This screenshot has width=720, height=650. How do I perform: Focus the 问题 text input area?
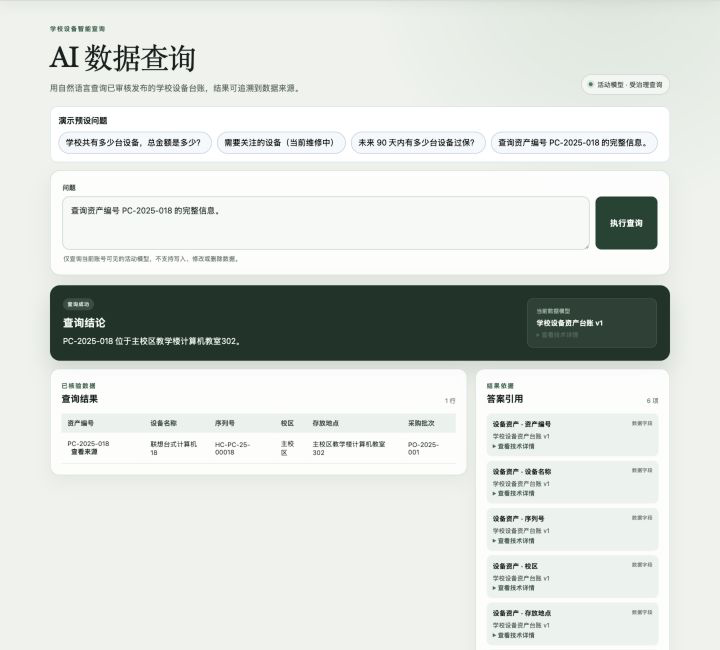click(x=326, y=223)
